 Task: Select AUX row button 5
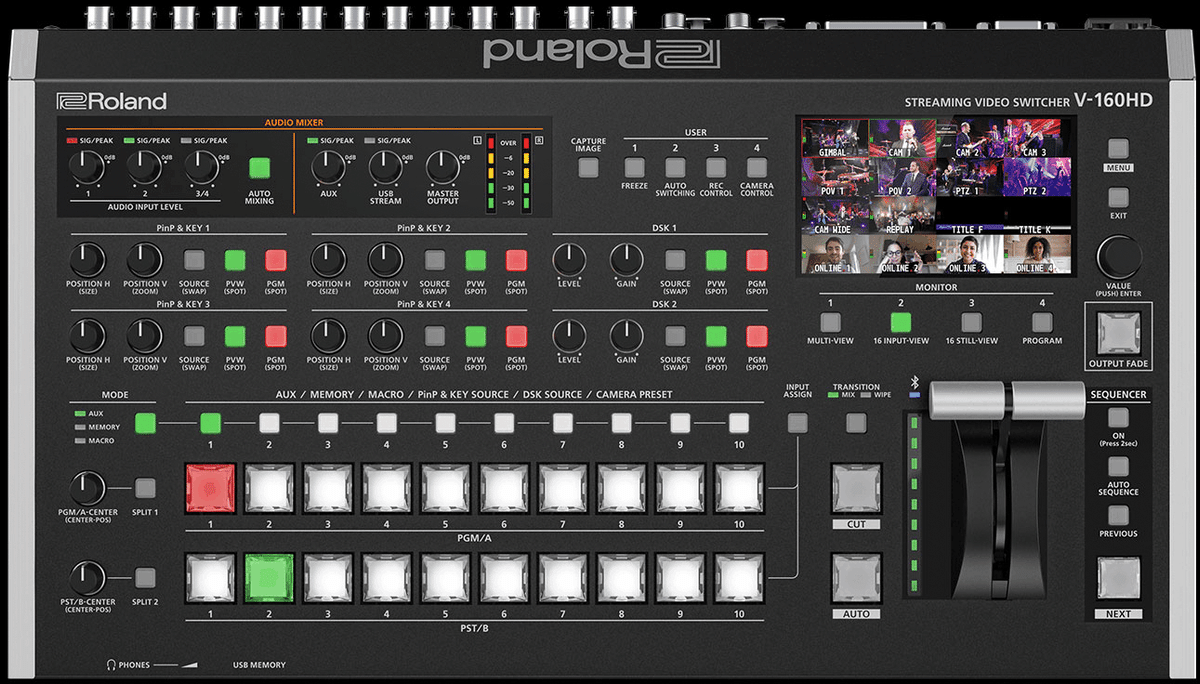pos(445,422)
